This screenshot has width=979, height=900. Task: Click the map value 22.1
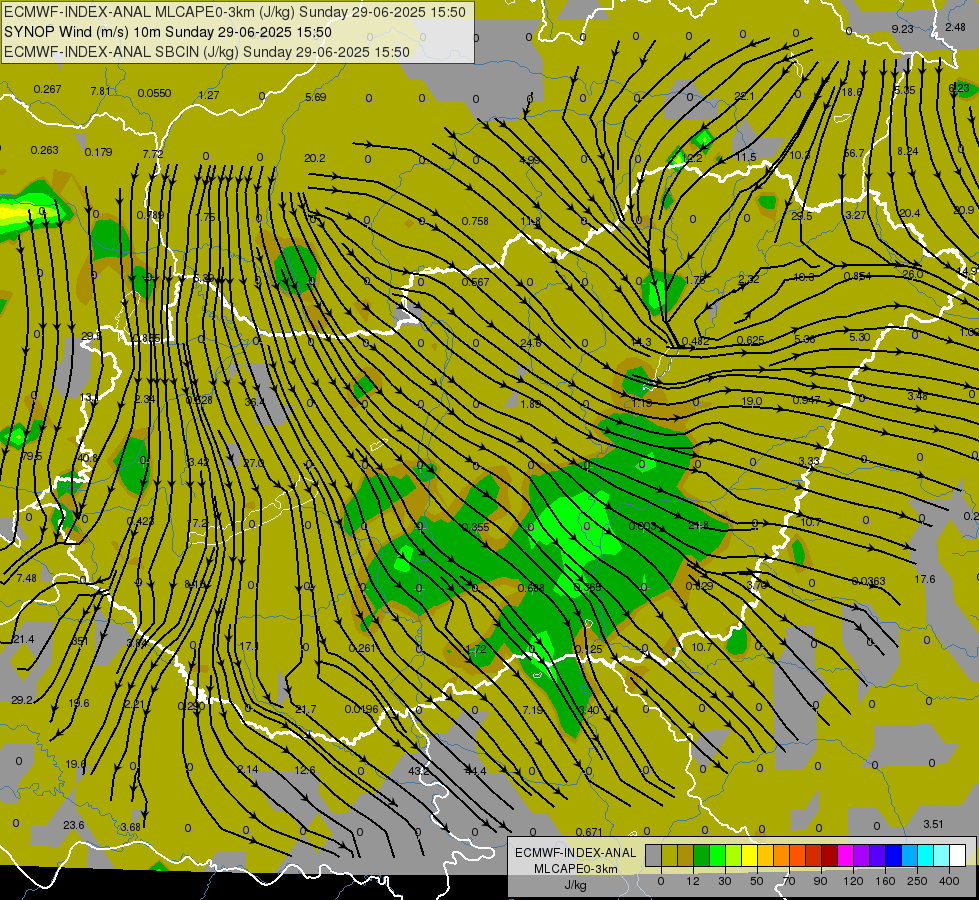coord(744,96)
